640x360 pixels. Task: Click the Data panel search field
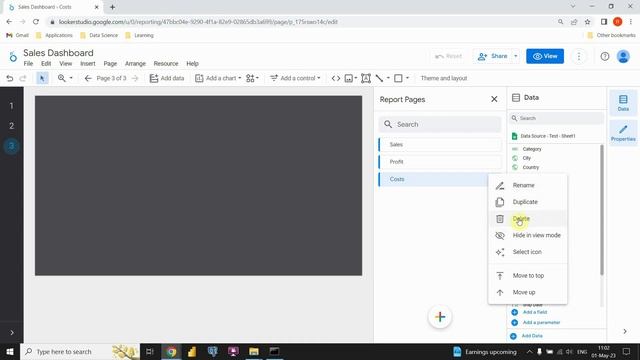pos(557,118)
